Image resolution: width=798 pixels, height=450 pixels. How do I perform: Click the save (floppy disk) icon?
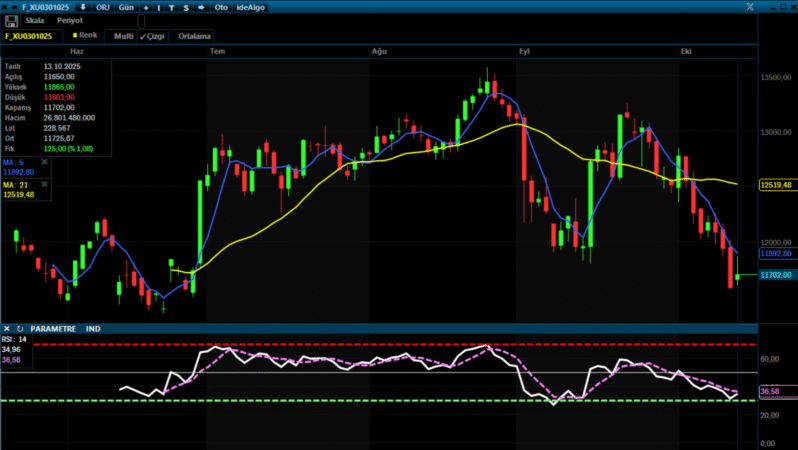pos(11,20)
